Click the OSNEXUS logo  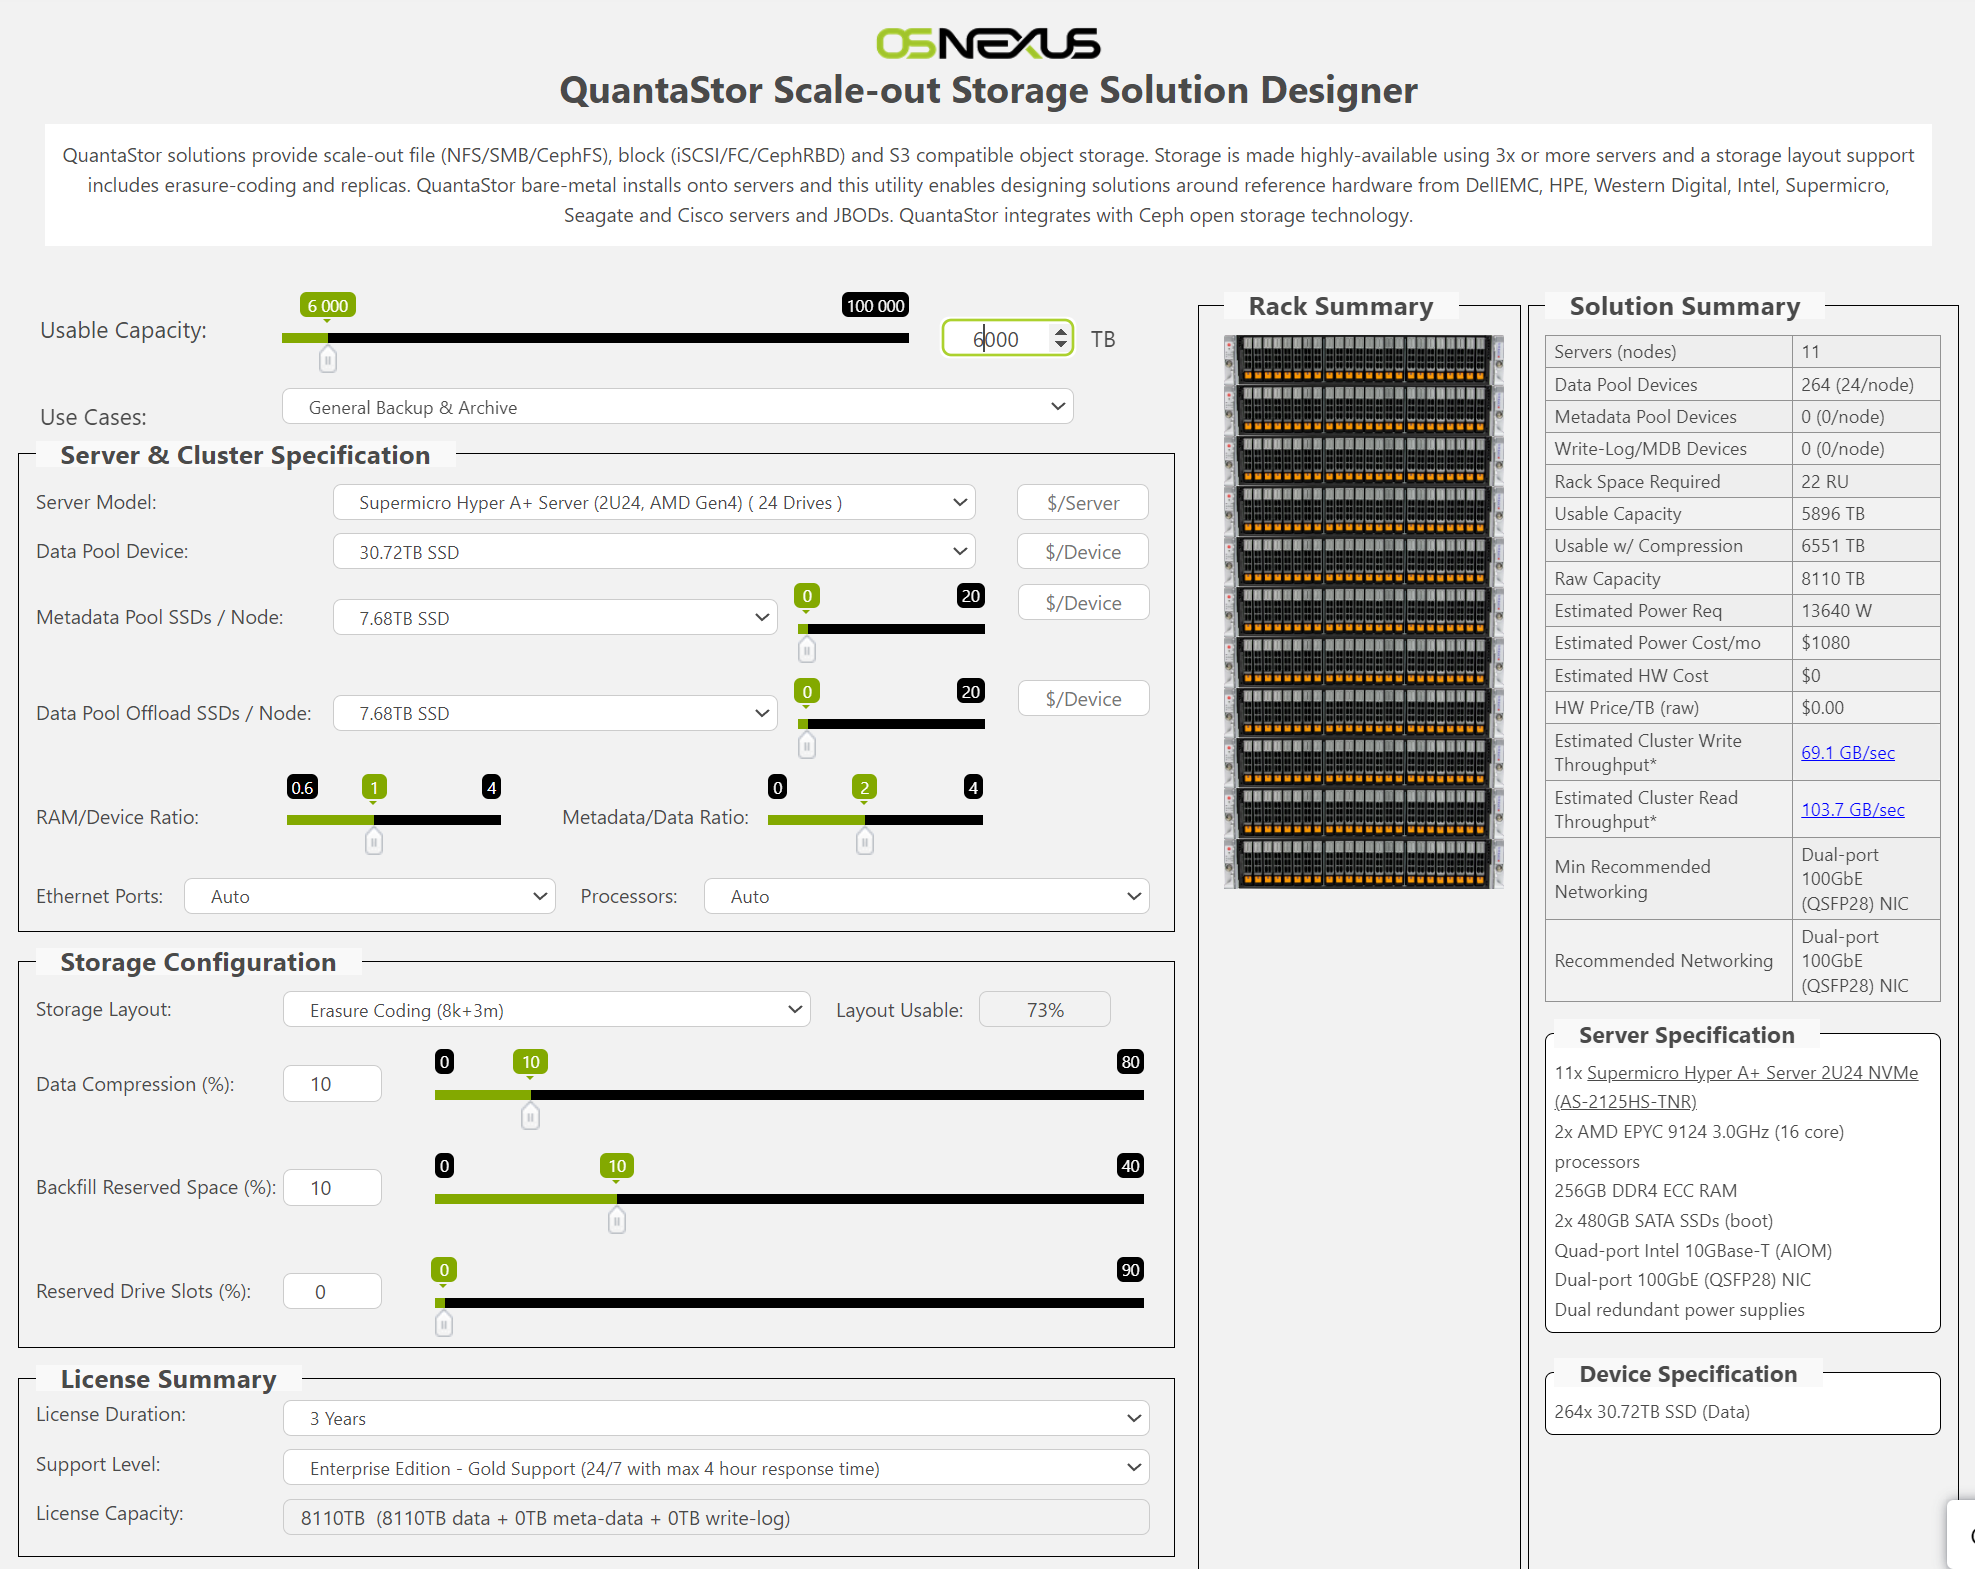pyautogui.click(x=987, y=43)
